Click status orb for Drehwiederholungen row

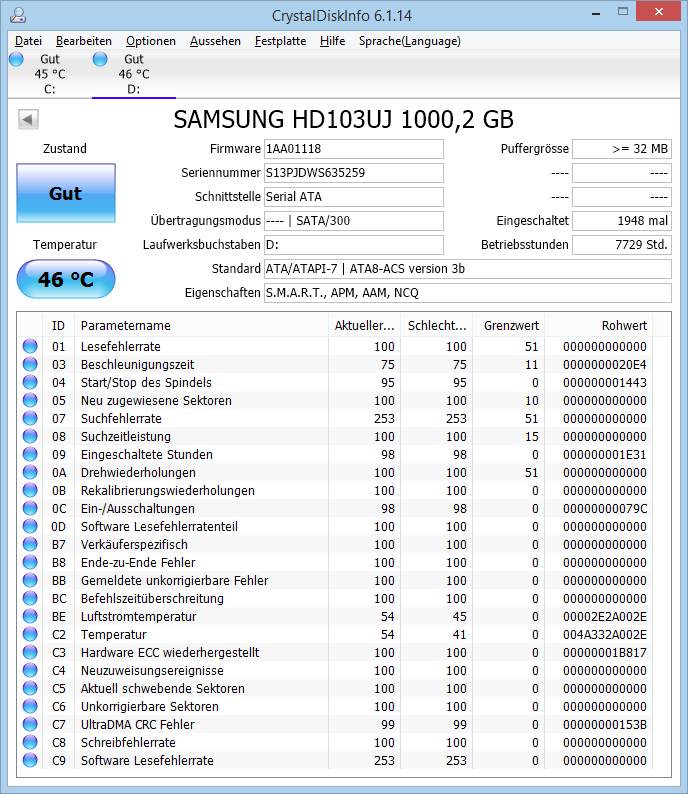30,472
